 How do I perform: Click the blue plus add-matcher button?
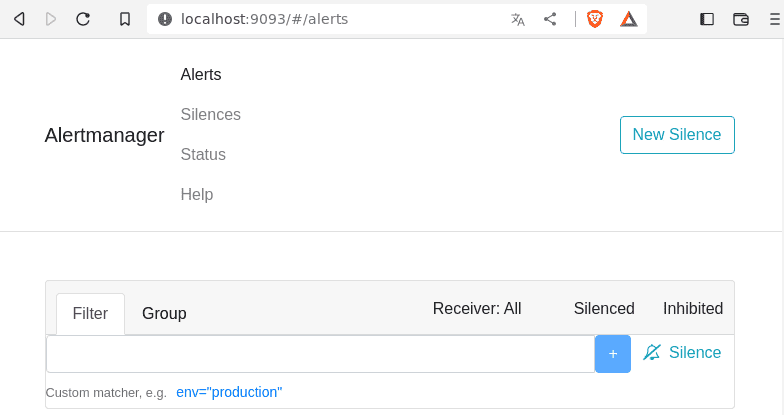coord(612,354)
